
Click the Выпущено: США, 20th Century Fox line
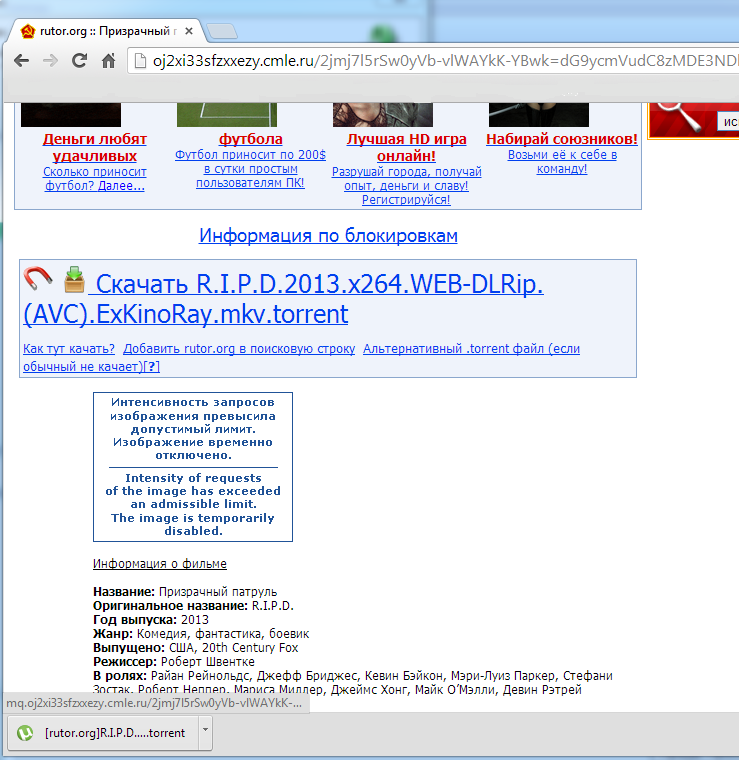click(196, 648)
